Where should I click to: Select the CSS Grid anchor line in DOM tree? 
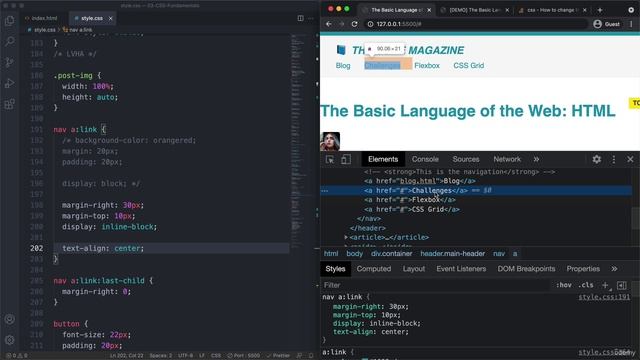(x=412, y=209)
